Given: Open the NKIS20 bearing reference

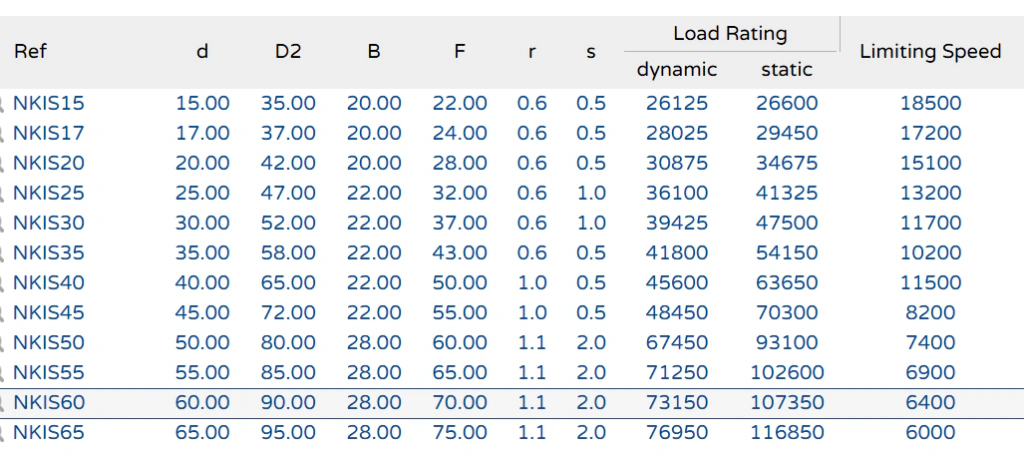Looking at the screenshot, I should point(49,163).
